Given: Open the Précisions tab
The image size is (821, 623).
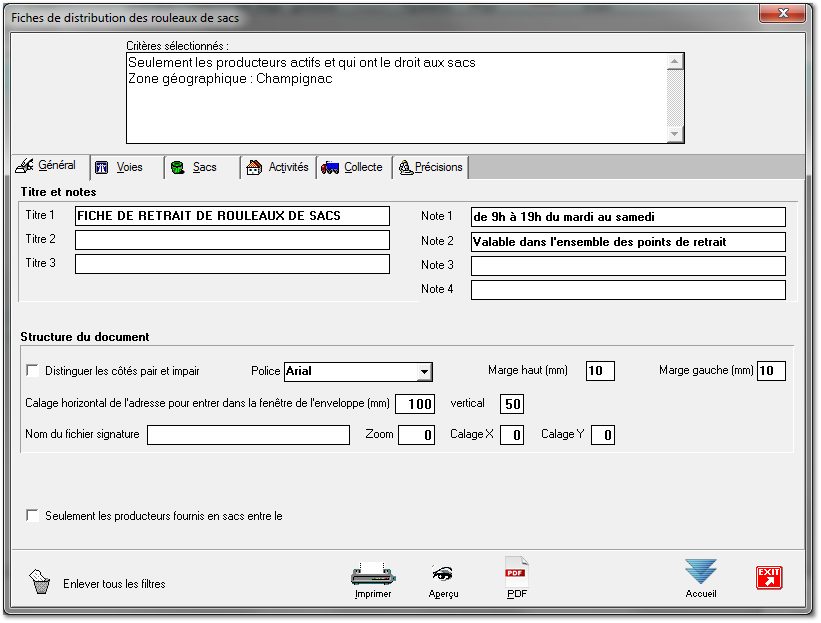Looking at the screenshot, I should click(x=430, y=167).
